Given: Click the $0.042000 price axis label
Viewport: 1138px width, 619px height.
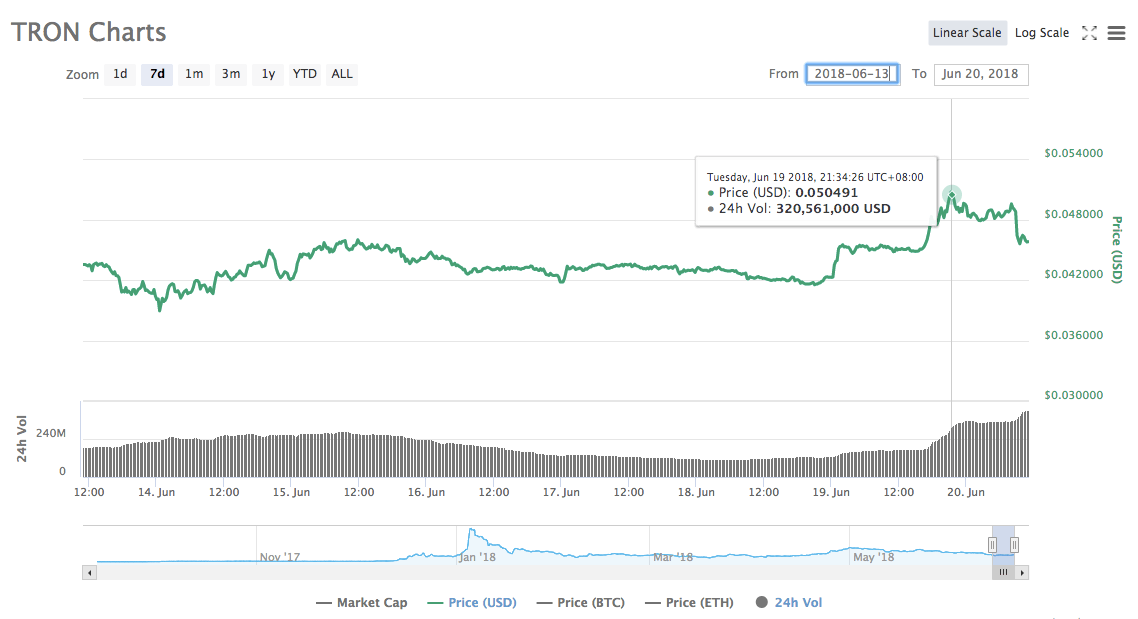Looking at the screenshot, I should pyautogui.click(x=1073, y=274).
